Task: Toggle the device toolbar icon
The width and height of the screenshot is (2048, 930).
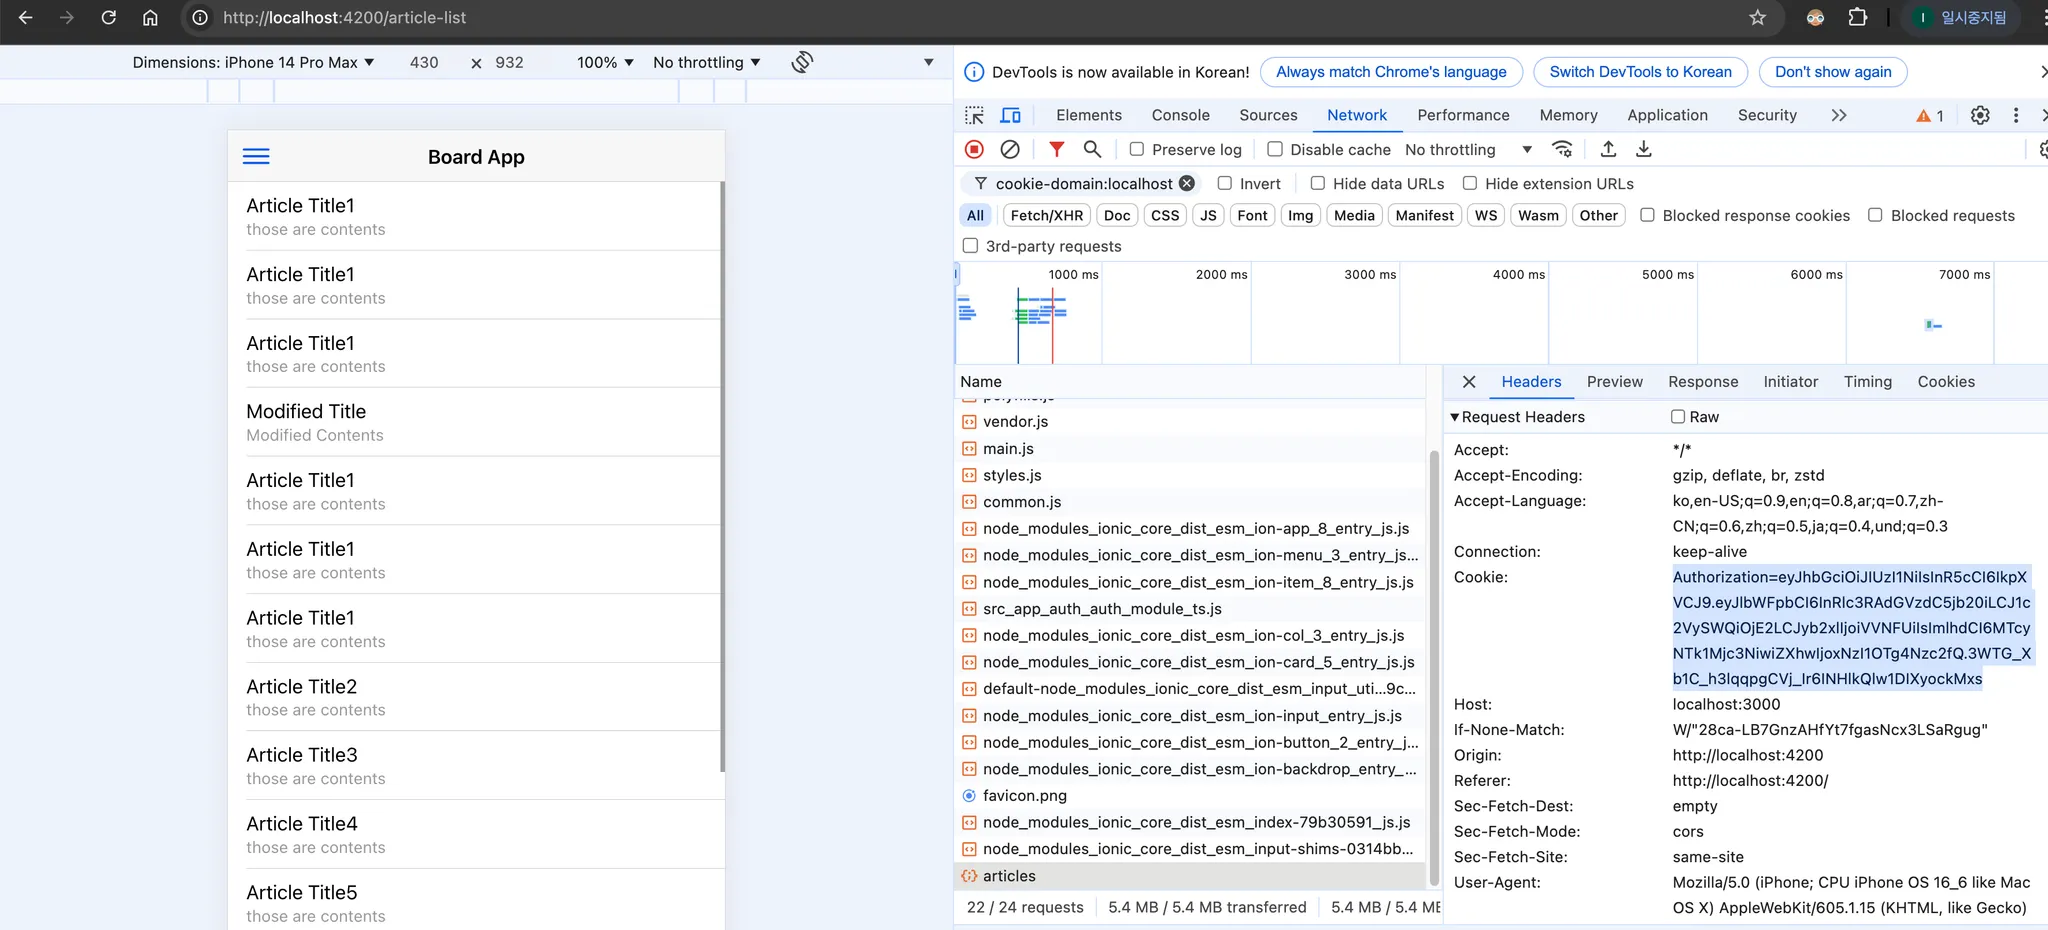Action: point(1011,115)
